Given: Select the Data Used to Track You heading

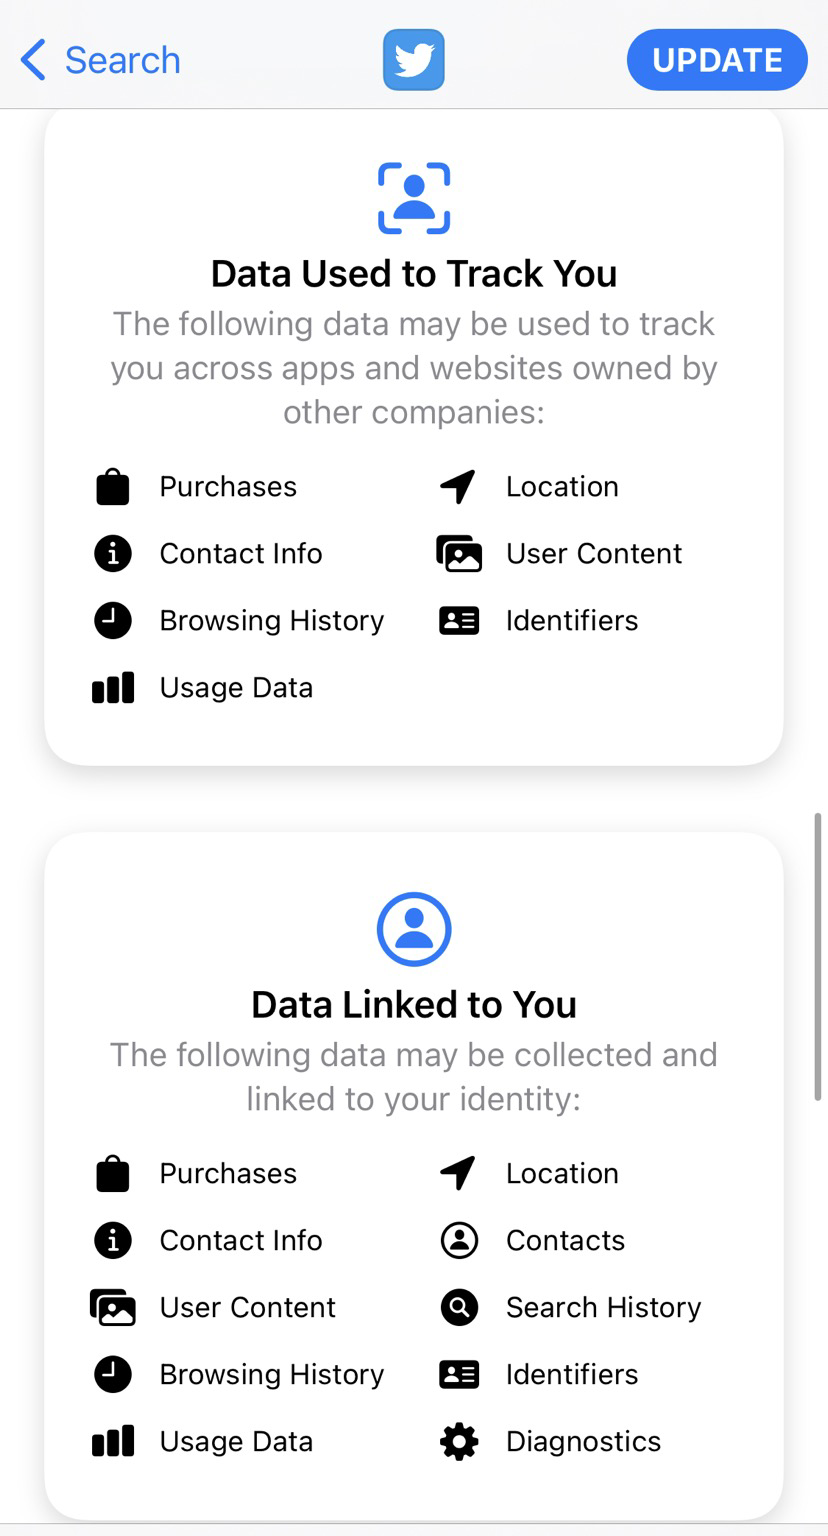Looking at the screenshot, I should (414, 273).
